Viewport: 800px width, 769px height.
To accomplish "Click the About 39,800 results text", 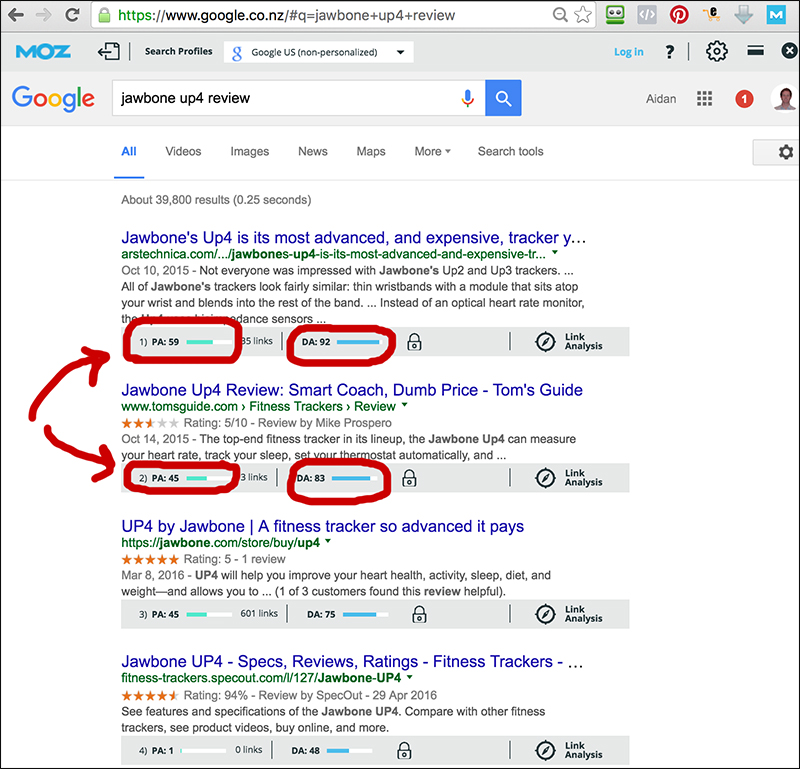I will (216, 200).
